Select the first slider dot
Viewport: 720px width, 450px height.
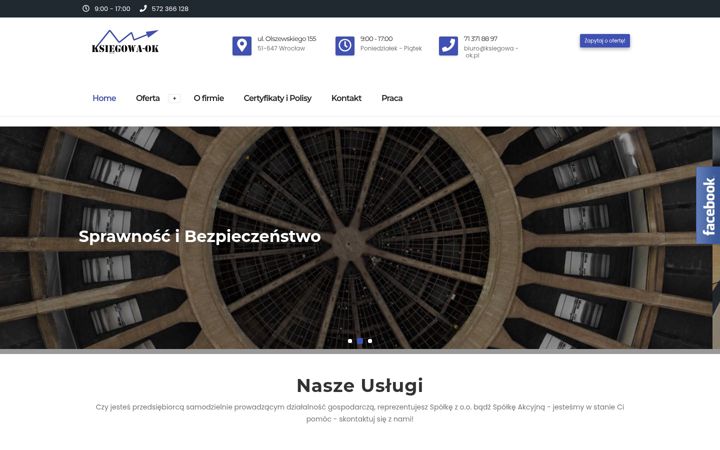coord(350,341)
